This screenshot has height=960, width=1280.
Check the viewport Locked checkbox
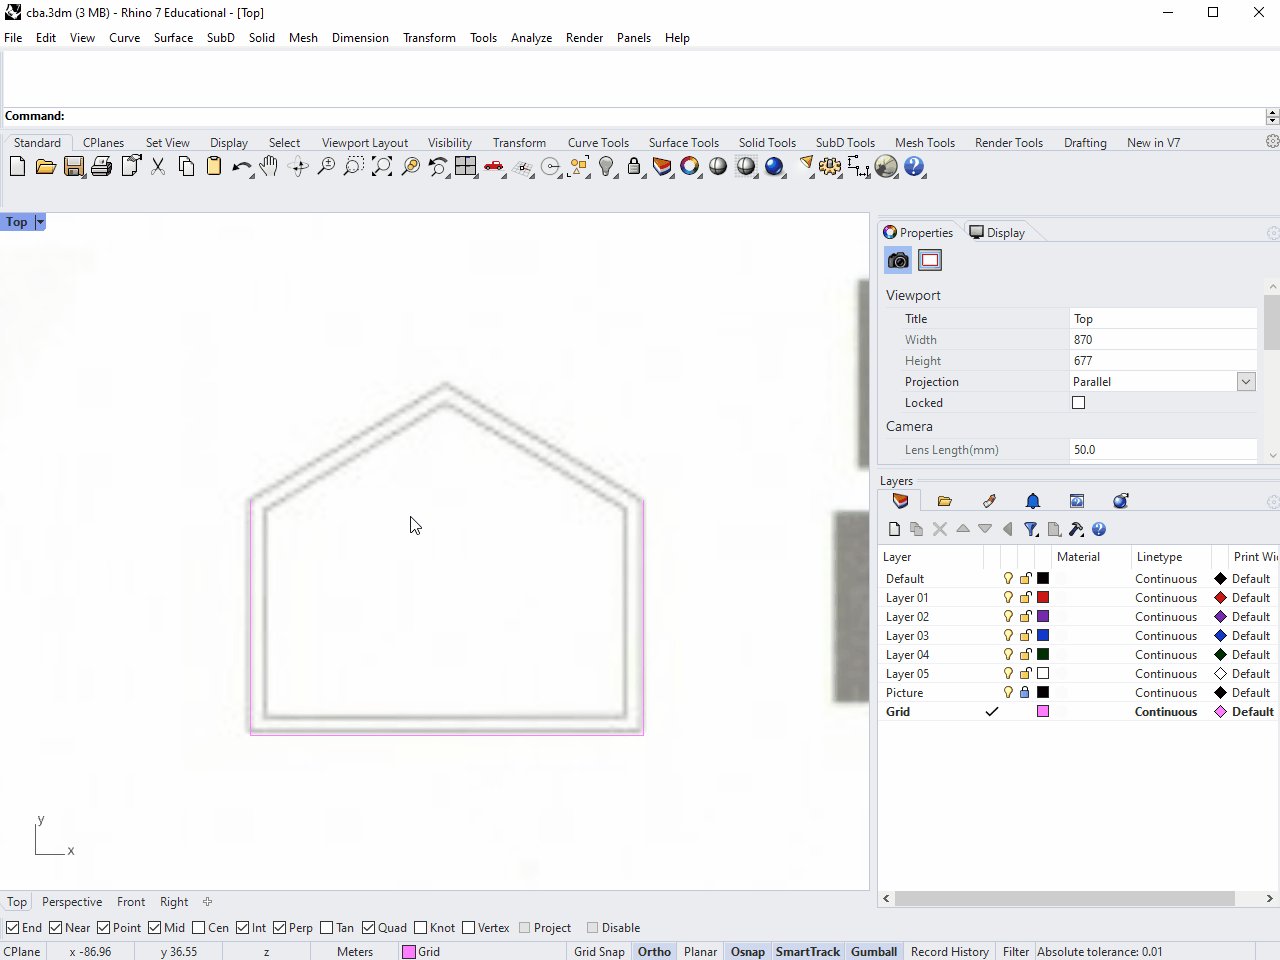click(x=1078, y=403)
